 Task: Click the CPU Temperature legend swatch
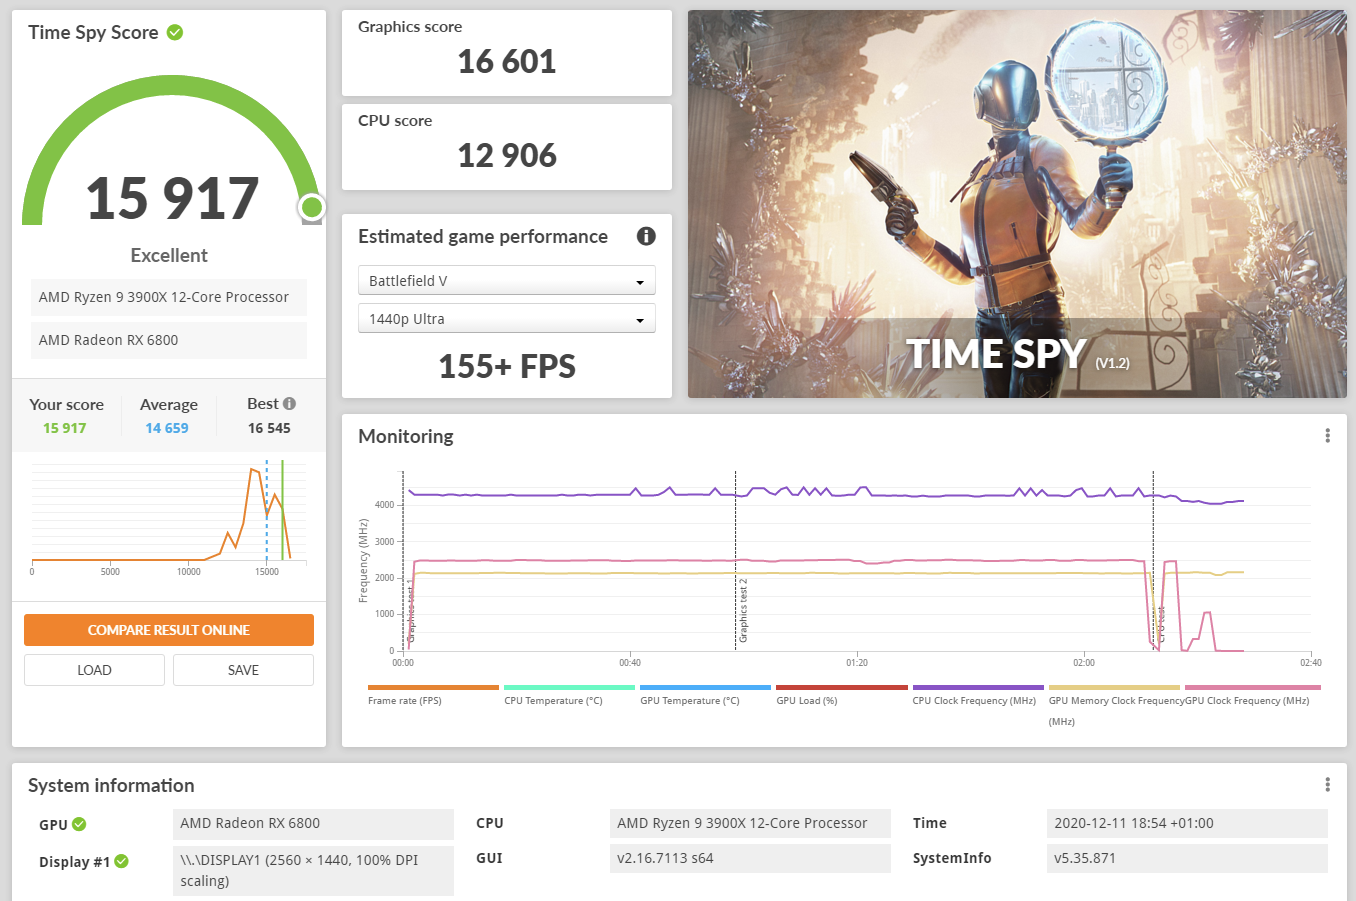point(569,688)
